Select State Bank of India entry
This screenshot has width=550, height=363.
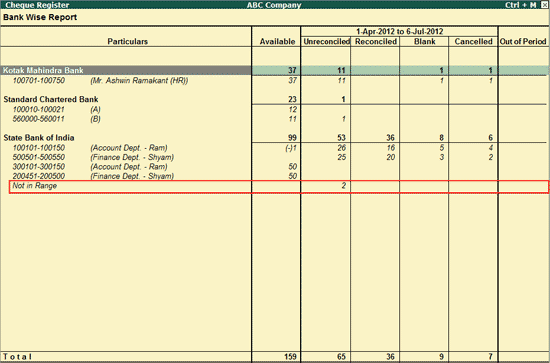point(39,137)
